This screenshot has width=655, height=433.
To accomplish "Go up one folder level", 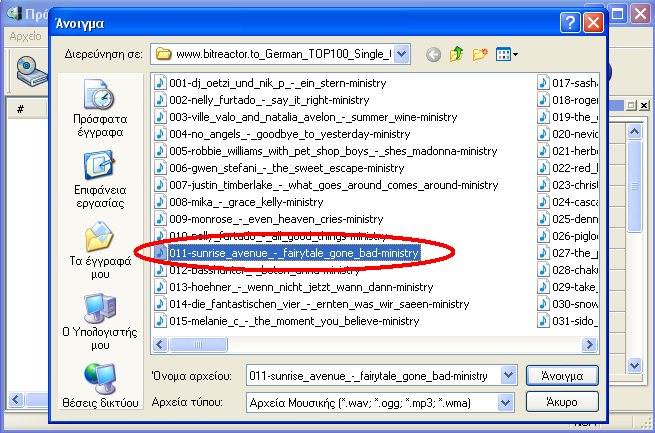I will tap(457, 54).
